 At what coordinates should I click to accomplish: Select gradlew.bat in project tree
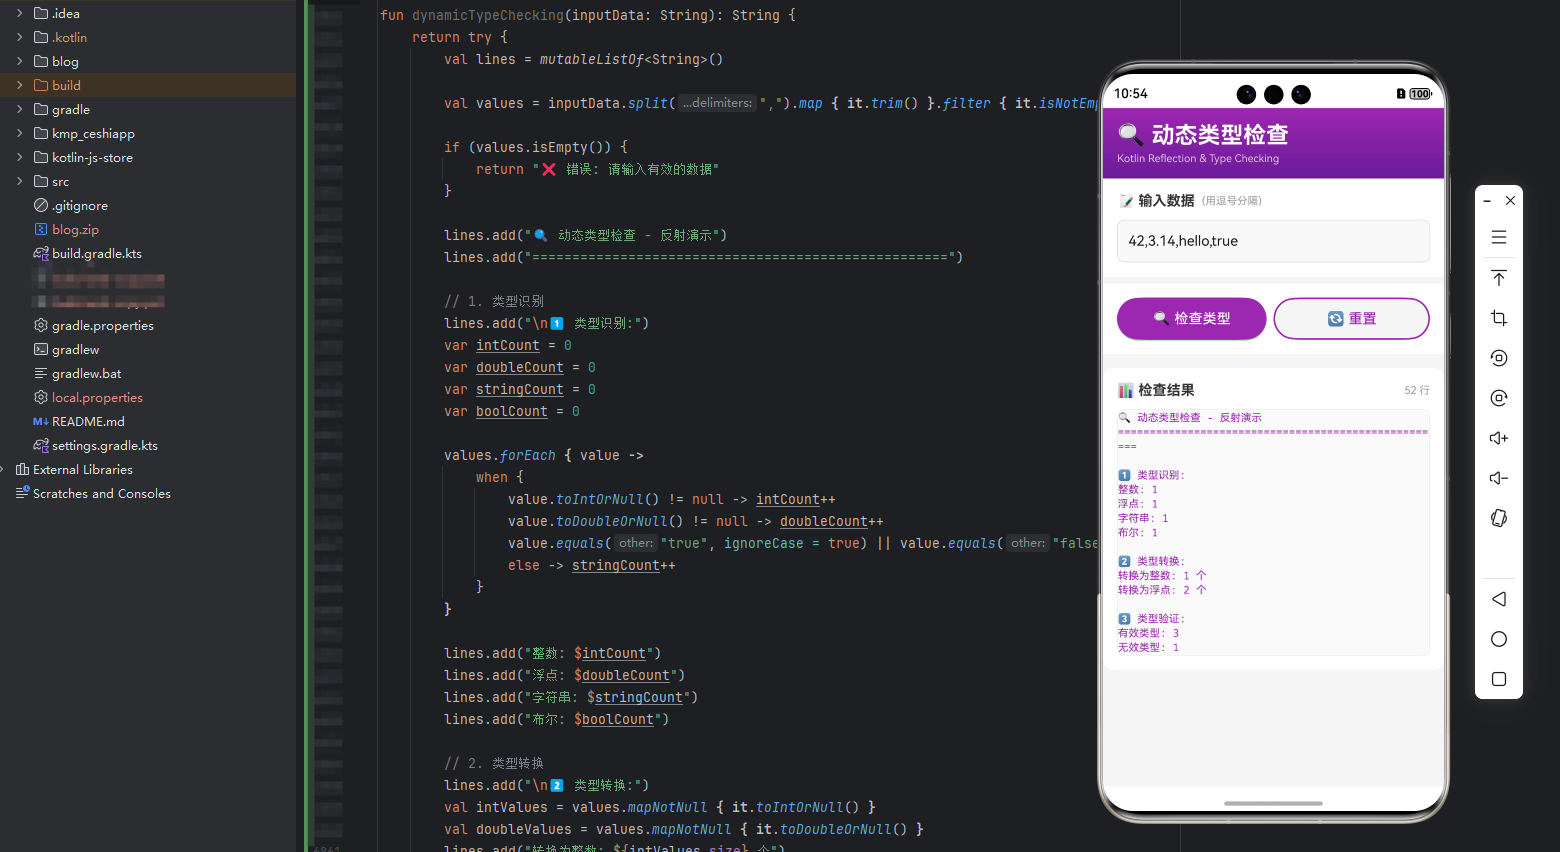87,373
